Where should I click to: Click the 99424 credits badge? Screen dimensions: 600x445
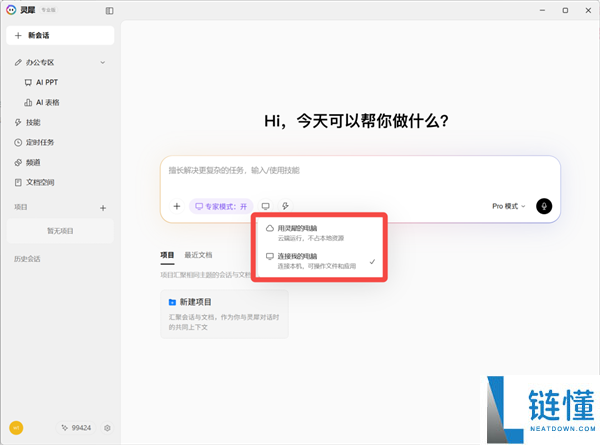point(76,428)
